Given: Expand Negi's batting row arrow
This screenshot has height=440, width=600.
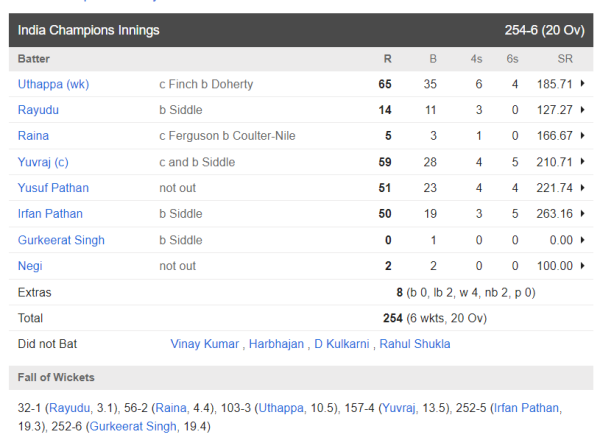Looking at the screenshot, I should 582,266.
